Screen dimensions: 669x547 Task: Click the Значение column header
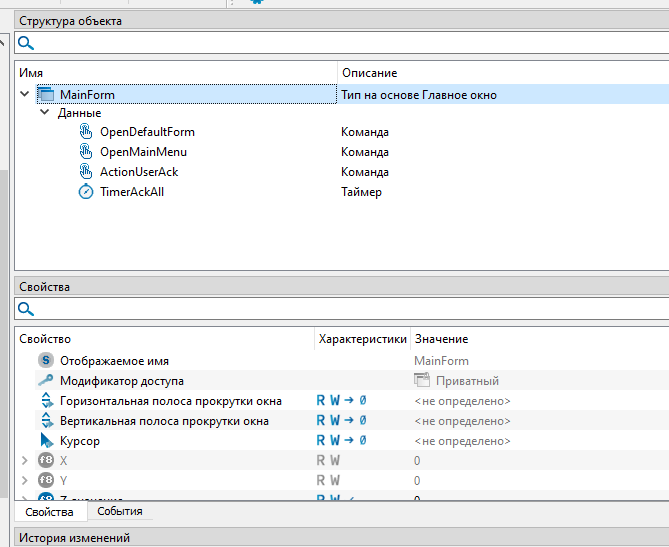coord(441,339)
